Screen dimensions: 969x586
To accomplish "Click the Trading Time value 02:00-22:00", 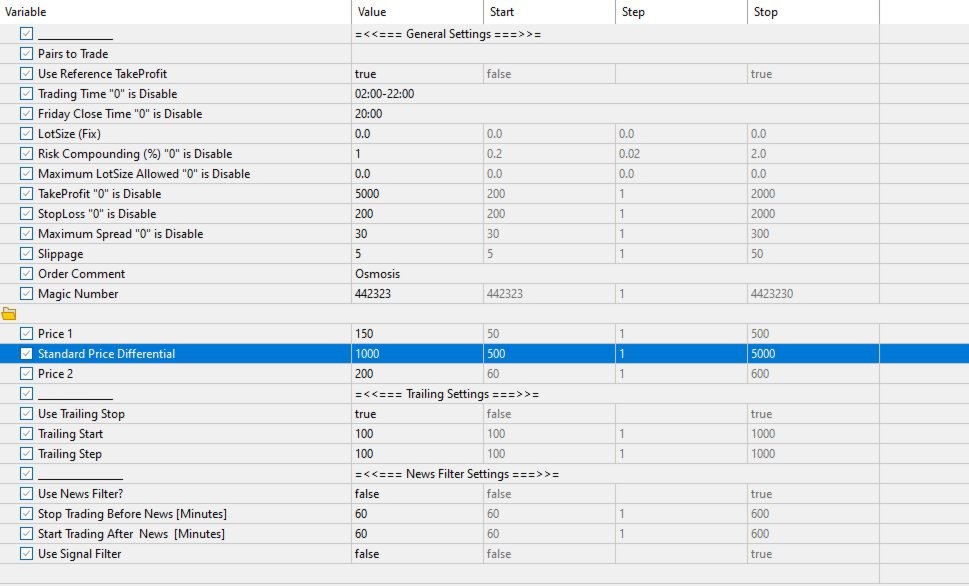I will (384, 94).
